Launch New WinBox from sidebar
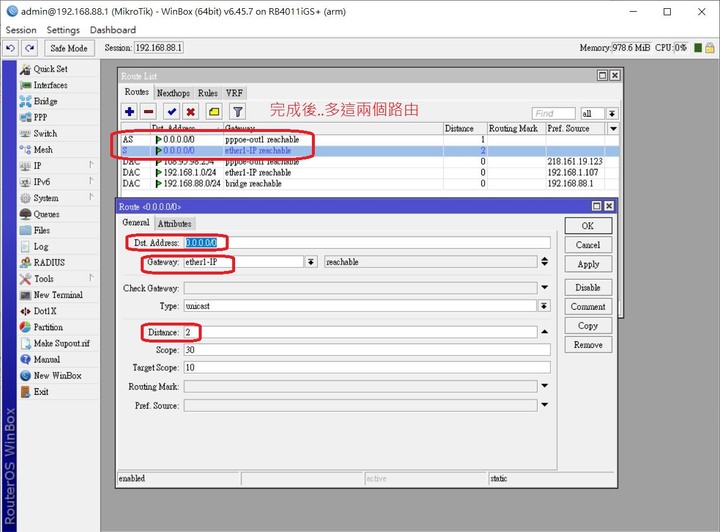The width and height of the screenshot is (720, 532). 57,375
